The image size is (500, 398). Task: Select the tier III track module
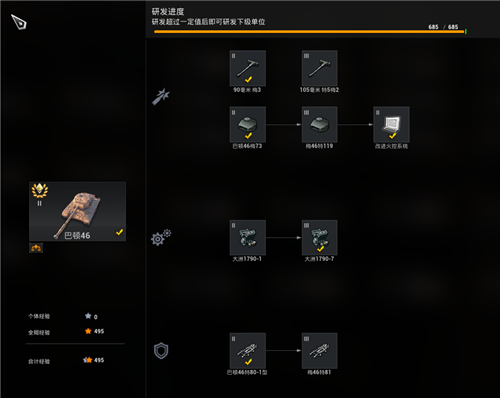point(320,351)
